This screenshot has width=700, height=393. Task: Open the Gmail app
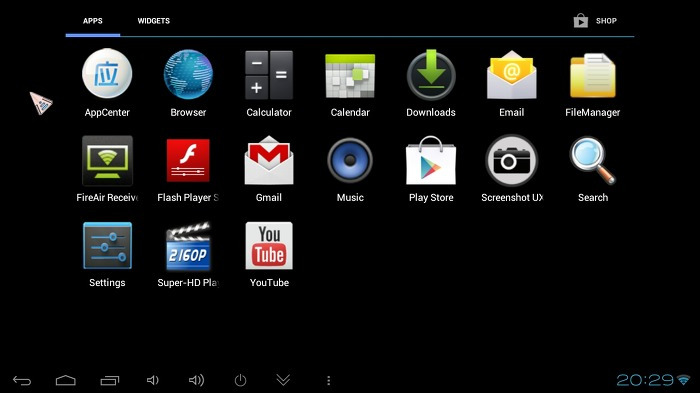click(269, 160)
